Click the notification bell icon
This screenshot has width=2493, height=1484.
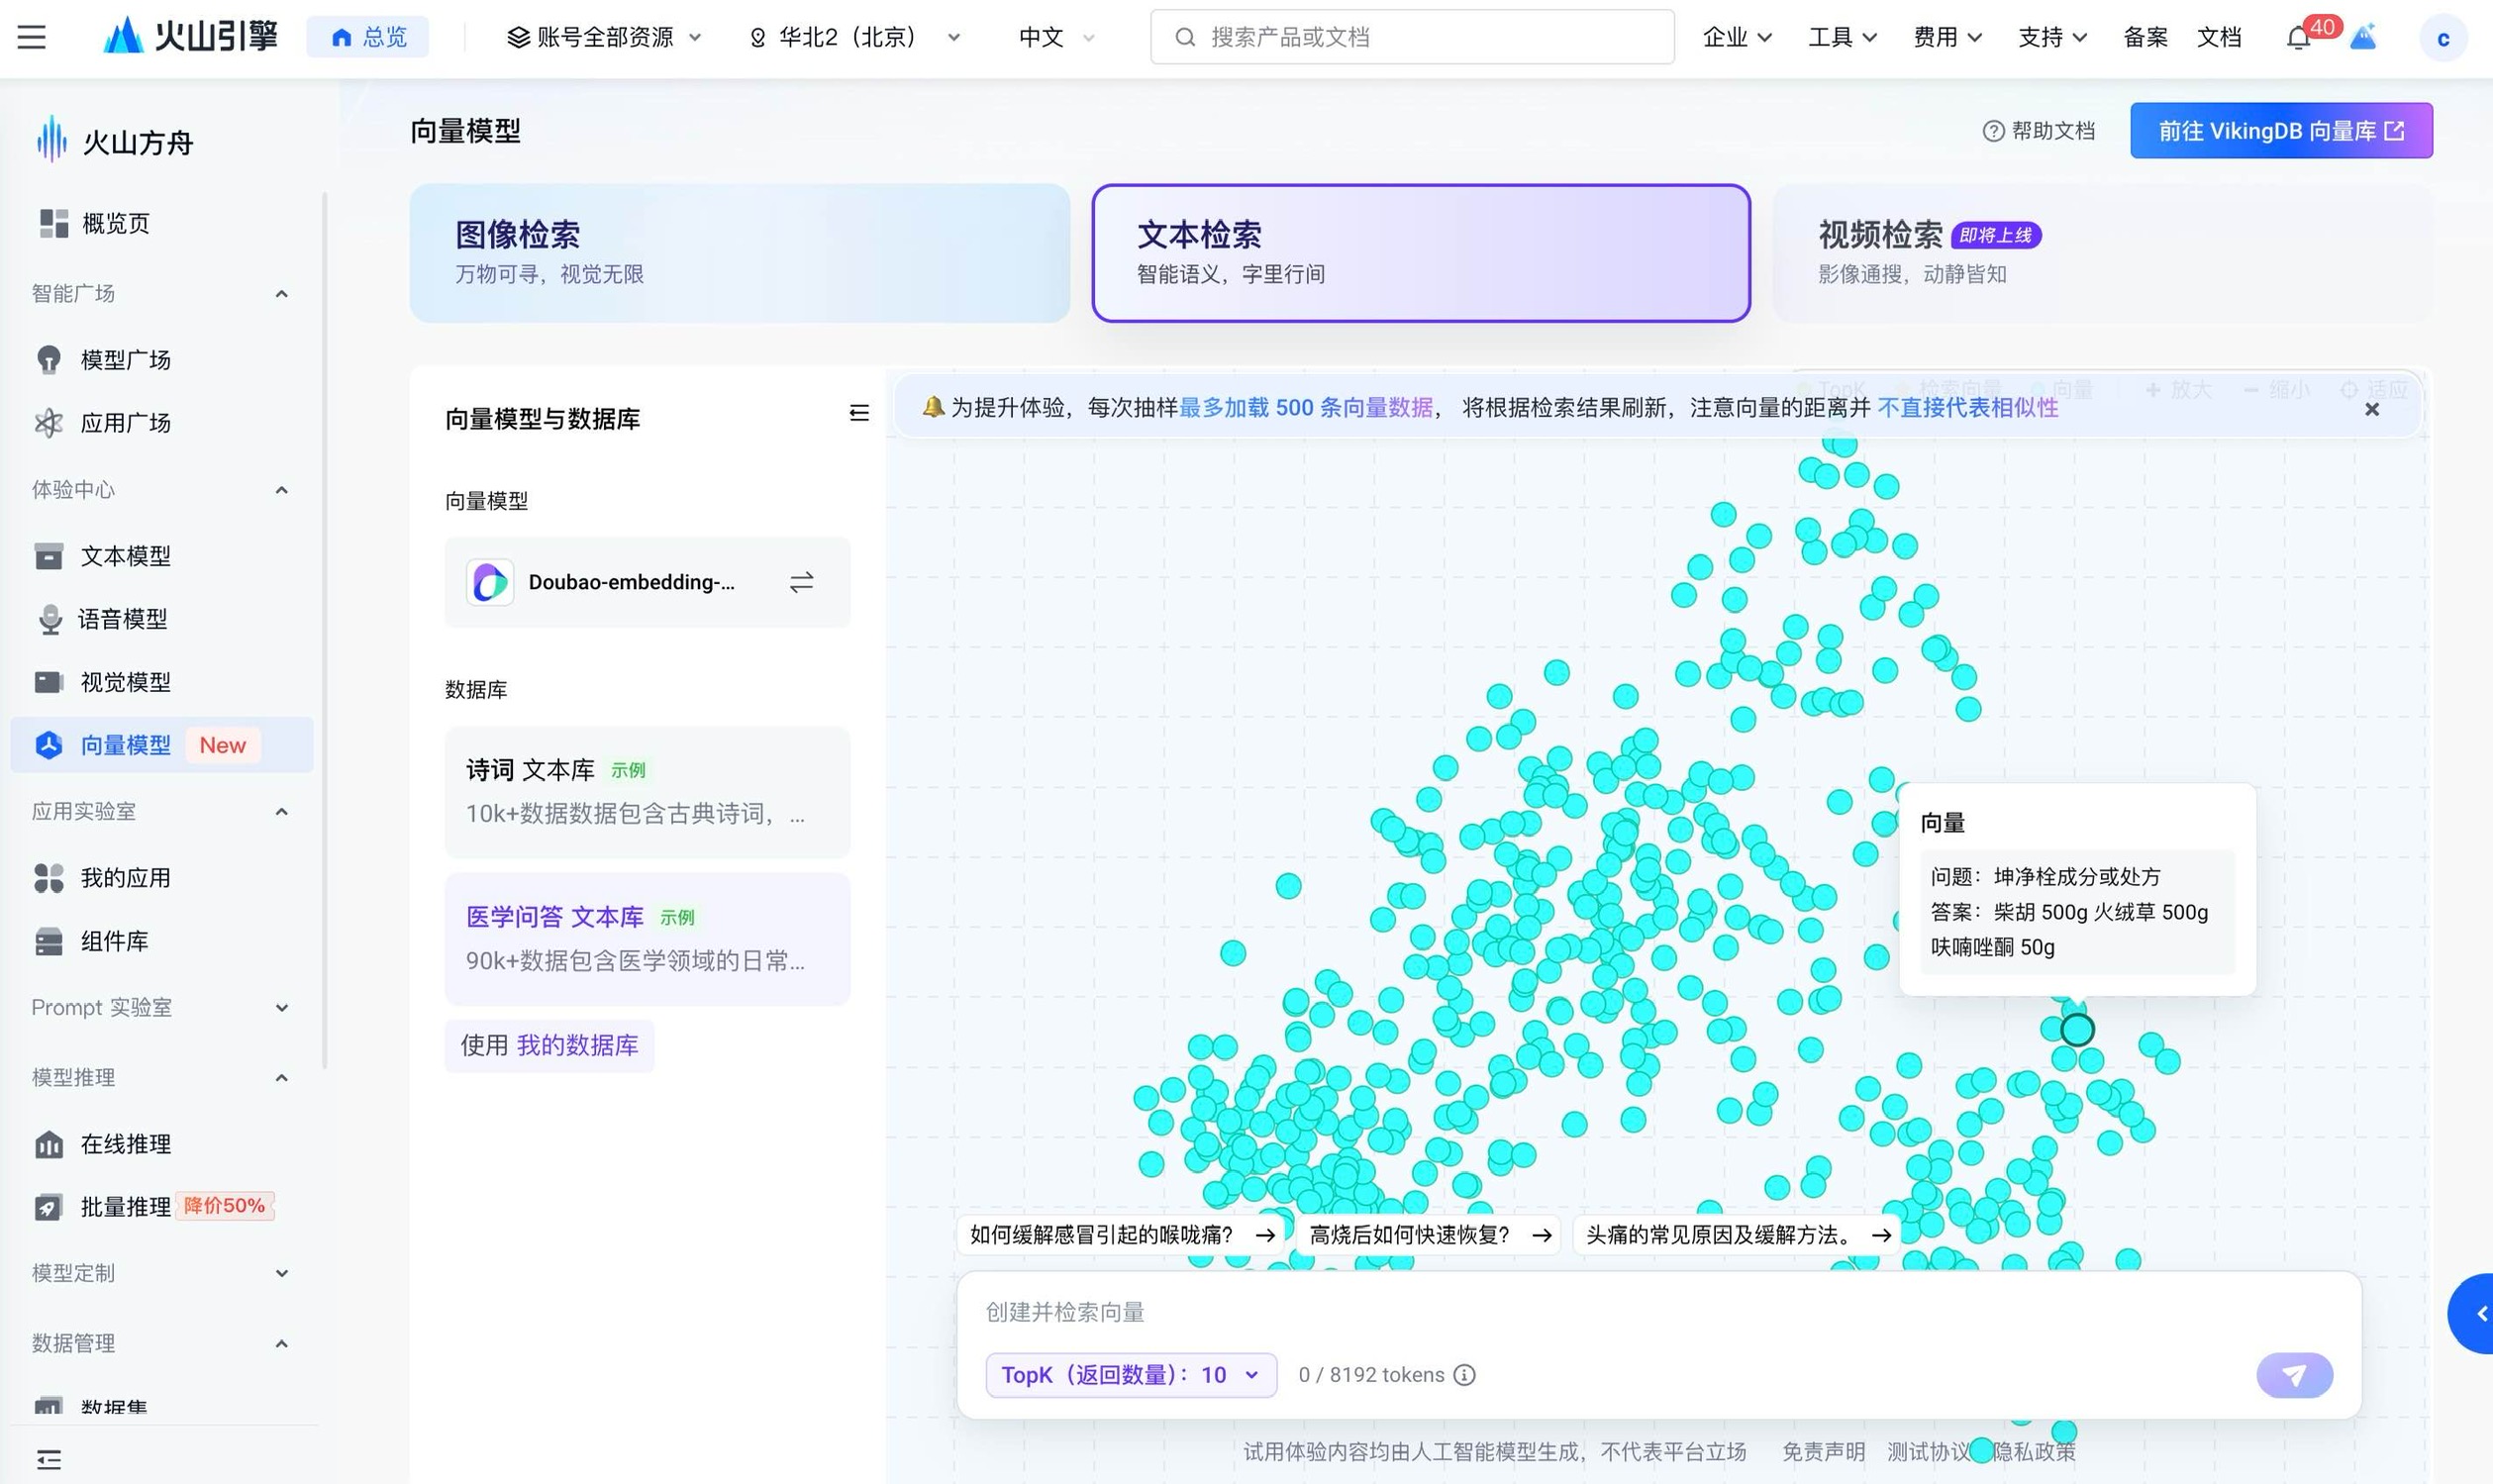[x=2298, y=38]
